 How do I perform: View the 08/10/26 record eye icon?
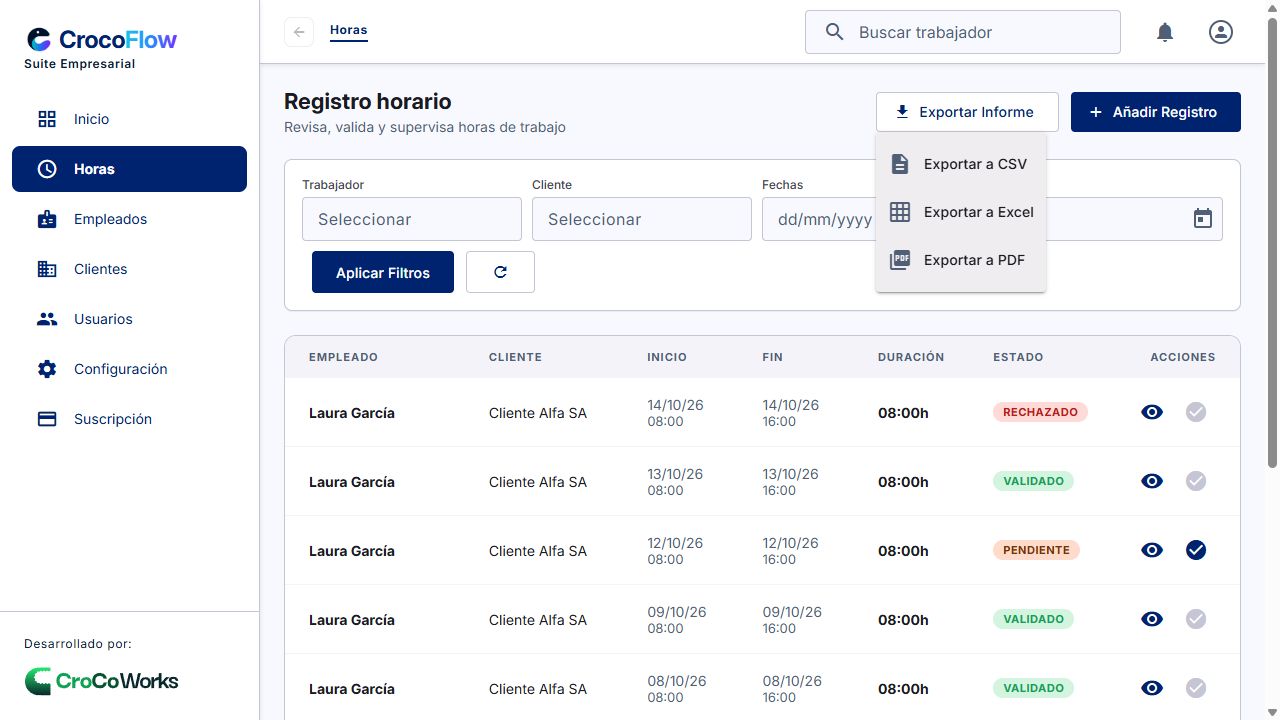click(x=1152, y=688)
